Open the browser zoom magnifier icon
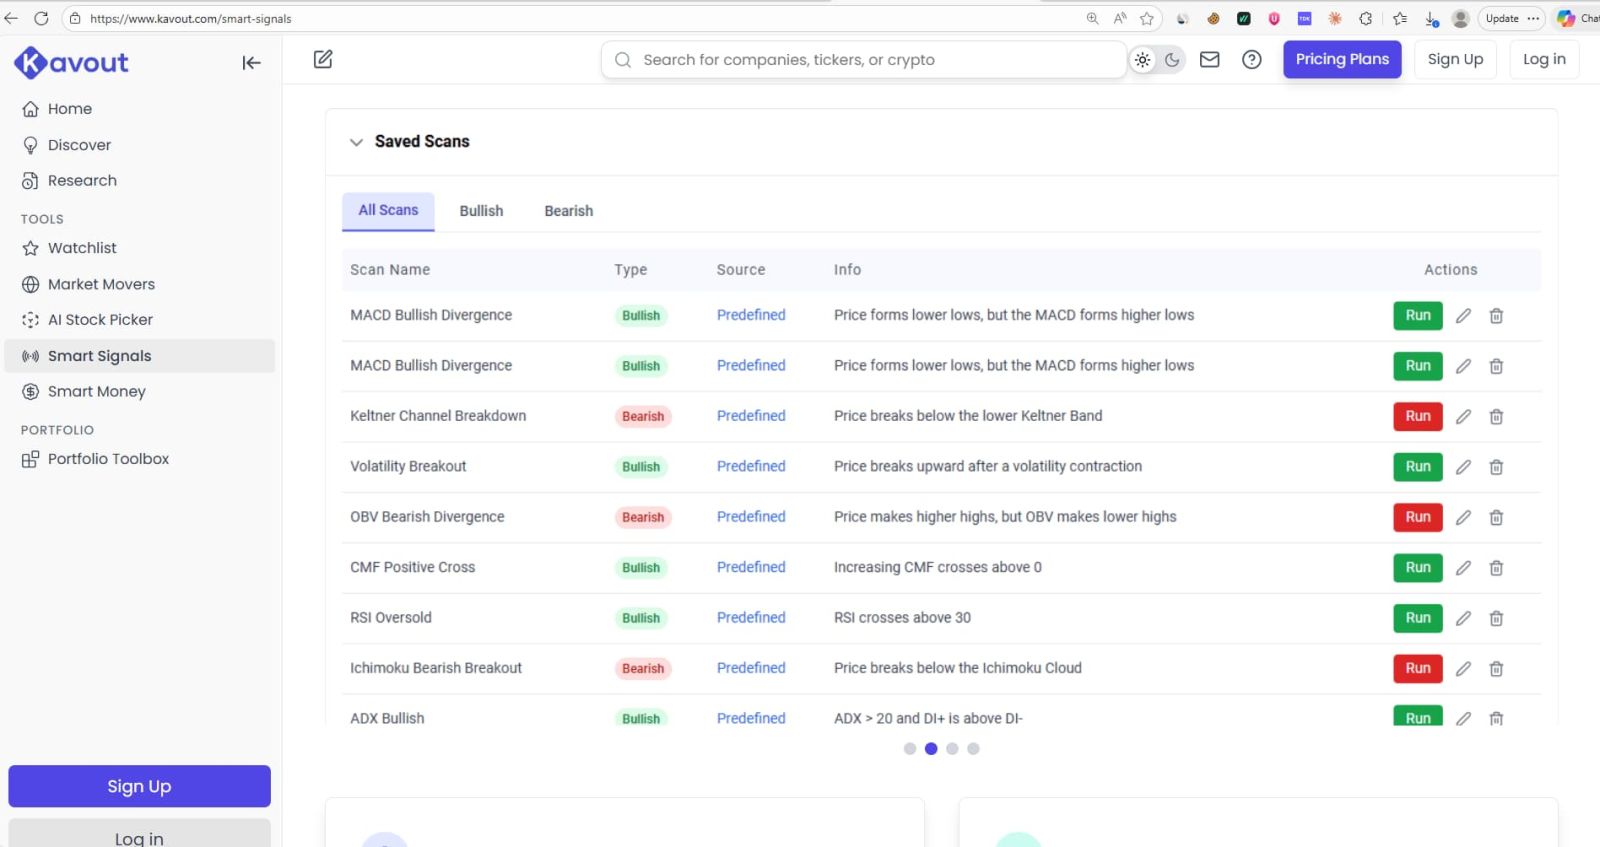1600x847 pixels. [1092, 18]
